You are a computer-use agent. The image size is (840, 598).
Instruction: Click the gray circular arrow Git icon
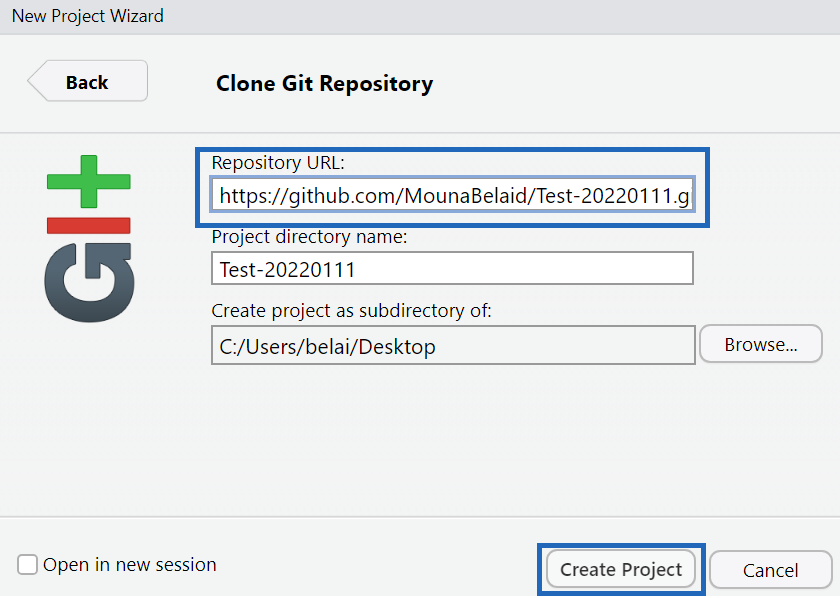[89, 282]
